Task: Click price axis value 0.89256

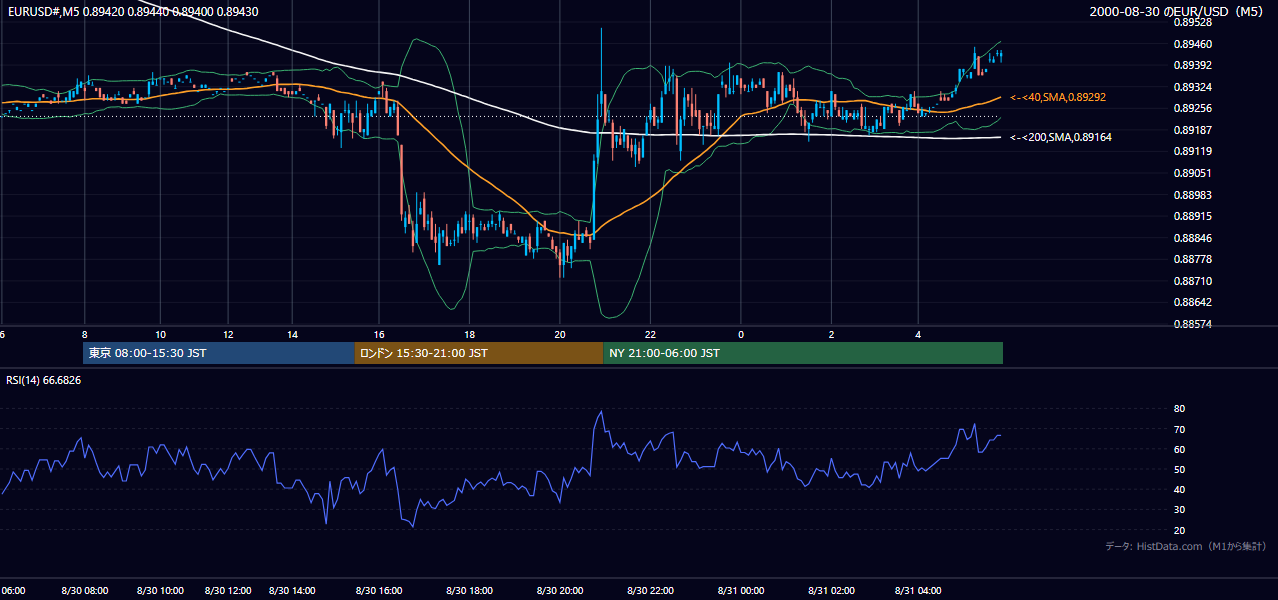Action: pos(1193,108)
